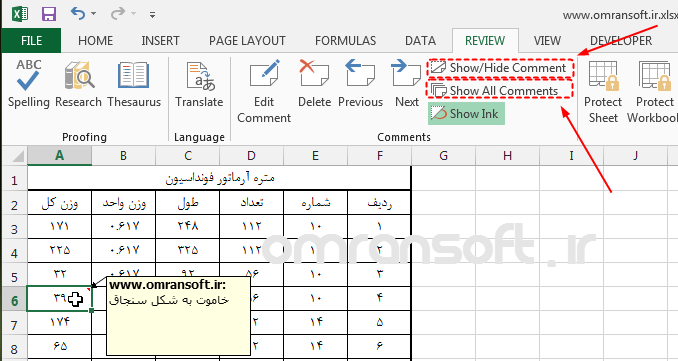Undo the last action
This screenshot has width=678, height=361.
click(78, 14)
